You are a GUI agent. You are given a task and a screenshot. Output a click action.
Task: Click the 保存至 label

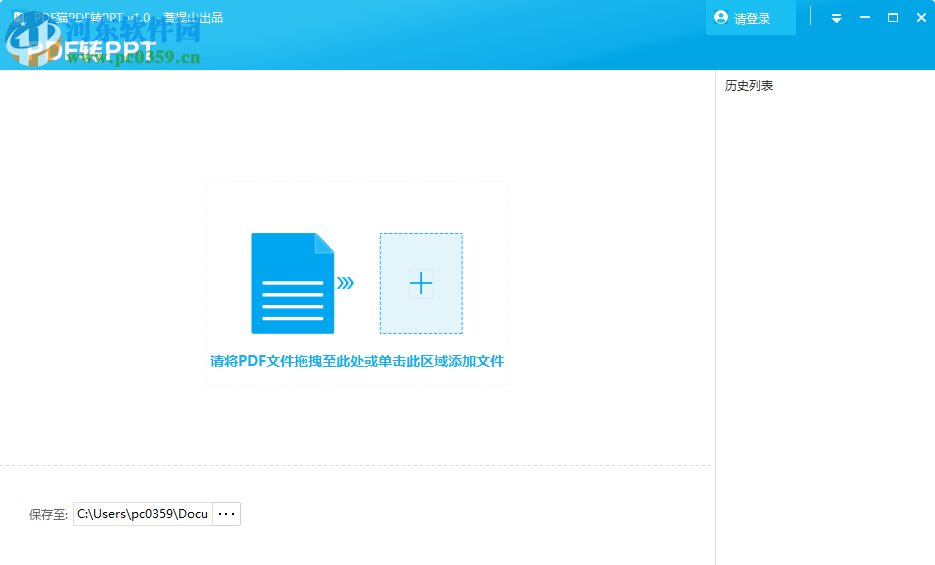point(48,514)
